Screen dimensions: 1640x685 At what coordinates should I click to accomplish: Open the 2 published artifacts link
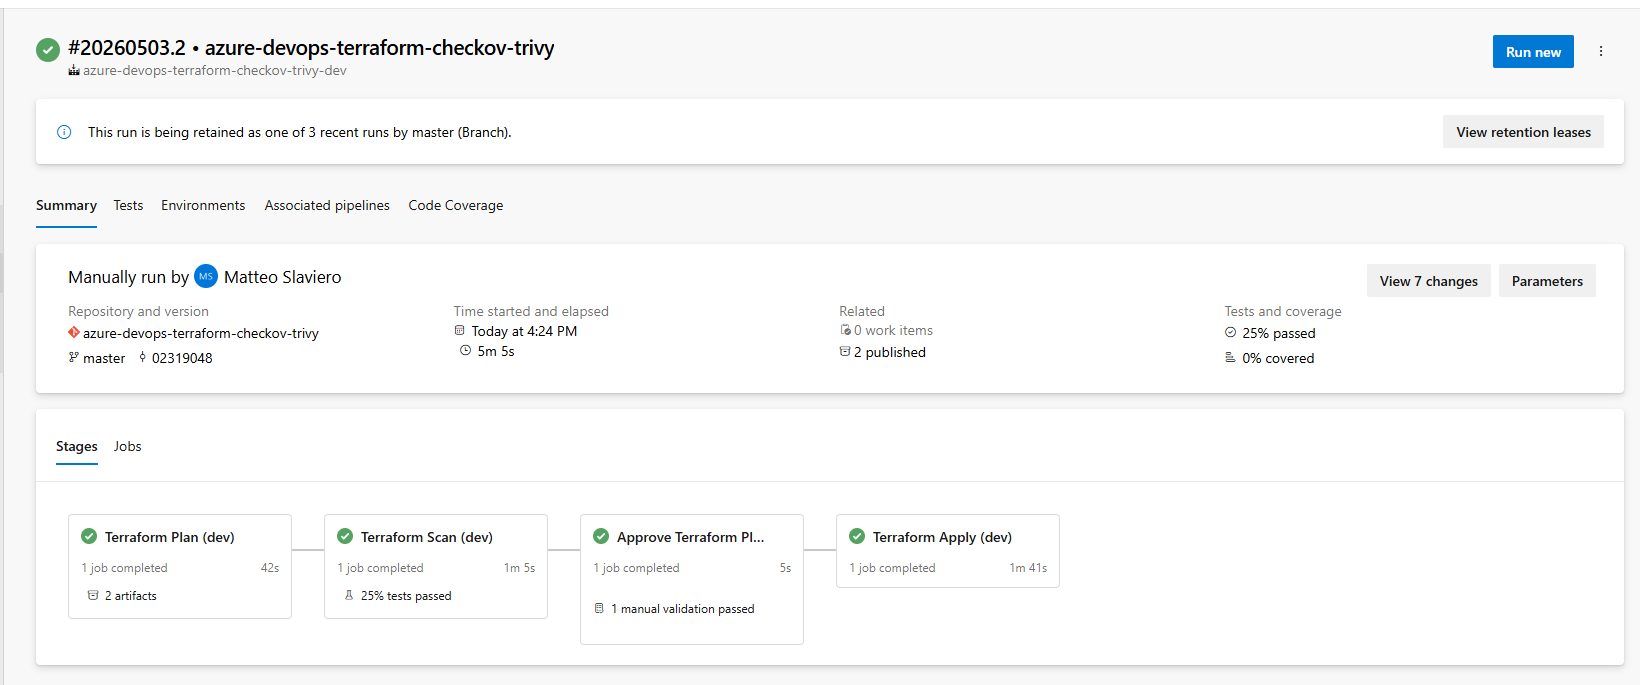[890, 352]
